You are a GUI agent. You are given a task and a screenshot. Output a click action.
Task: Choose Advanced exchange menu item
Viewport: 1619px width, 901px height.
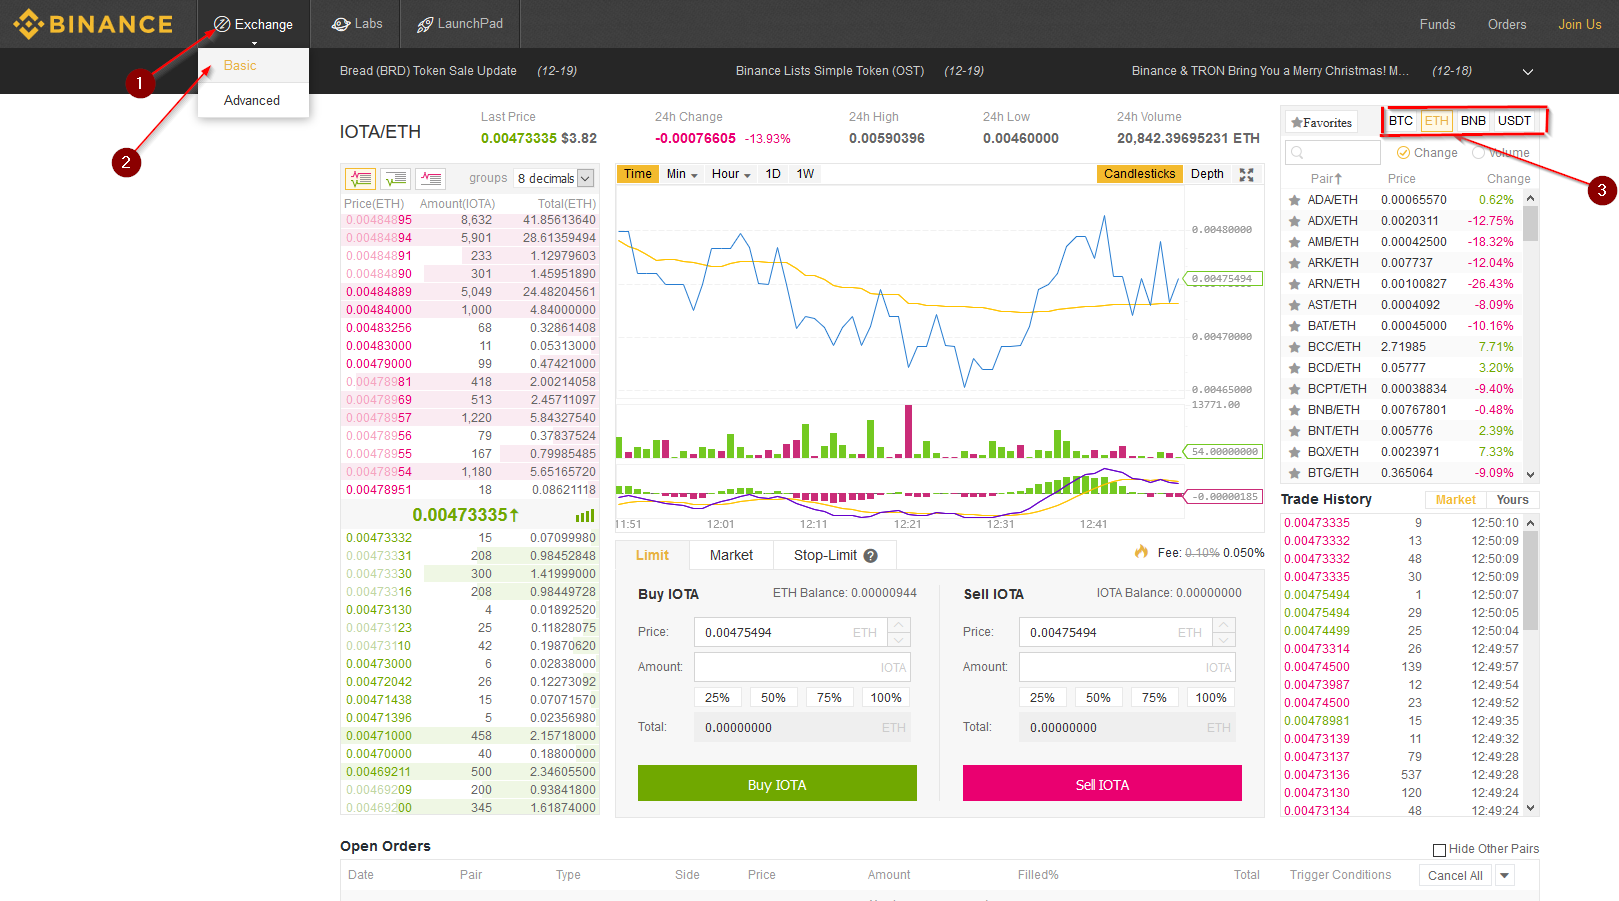[252, 100]
